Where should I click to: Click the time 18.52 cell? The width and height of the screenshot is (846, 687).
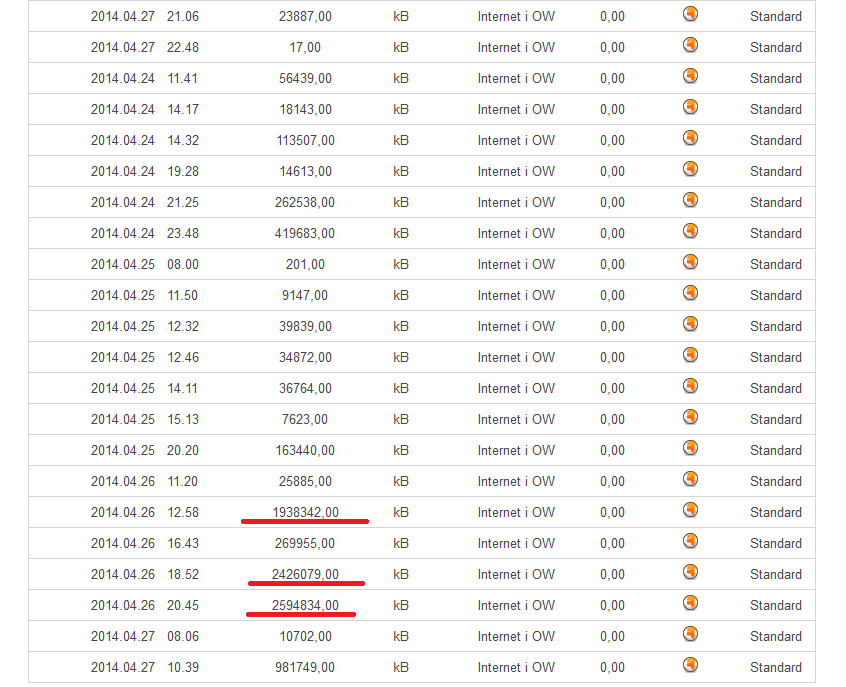point(183,575)
